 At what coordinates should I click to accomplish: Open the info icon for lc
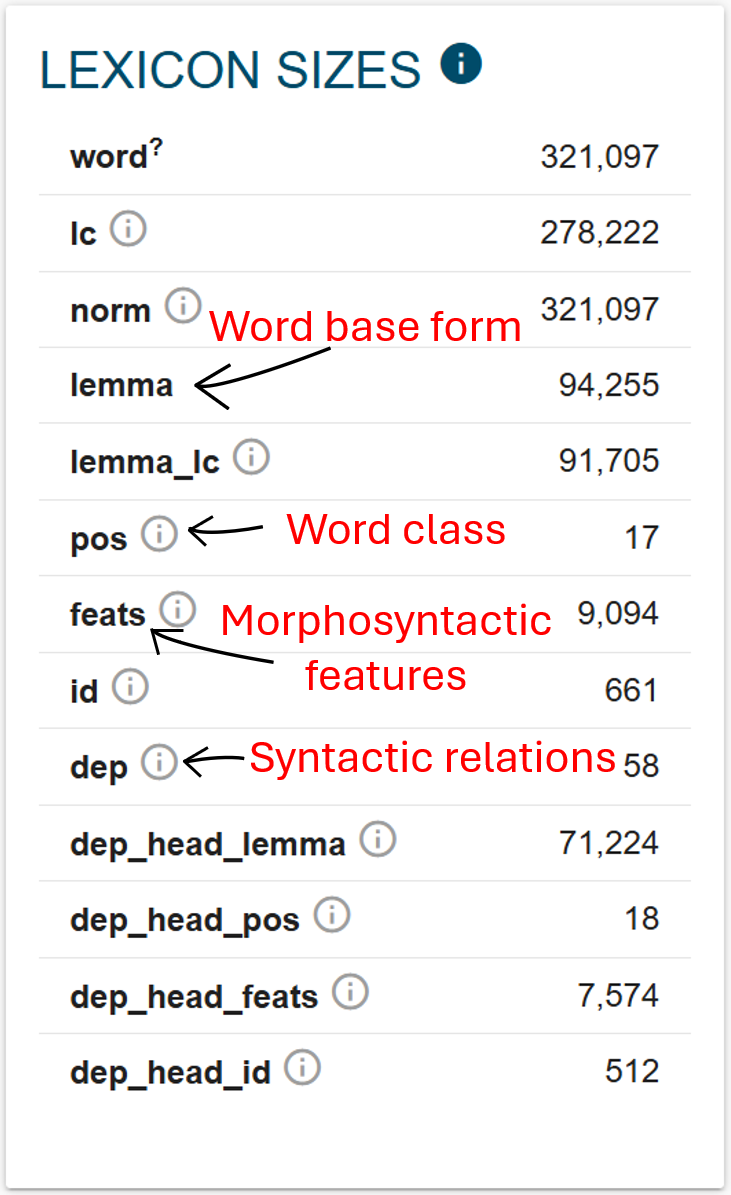[128, 230]
